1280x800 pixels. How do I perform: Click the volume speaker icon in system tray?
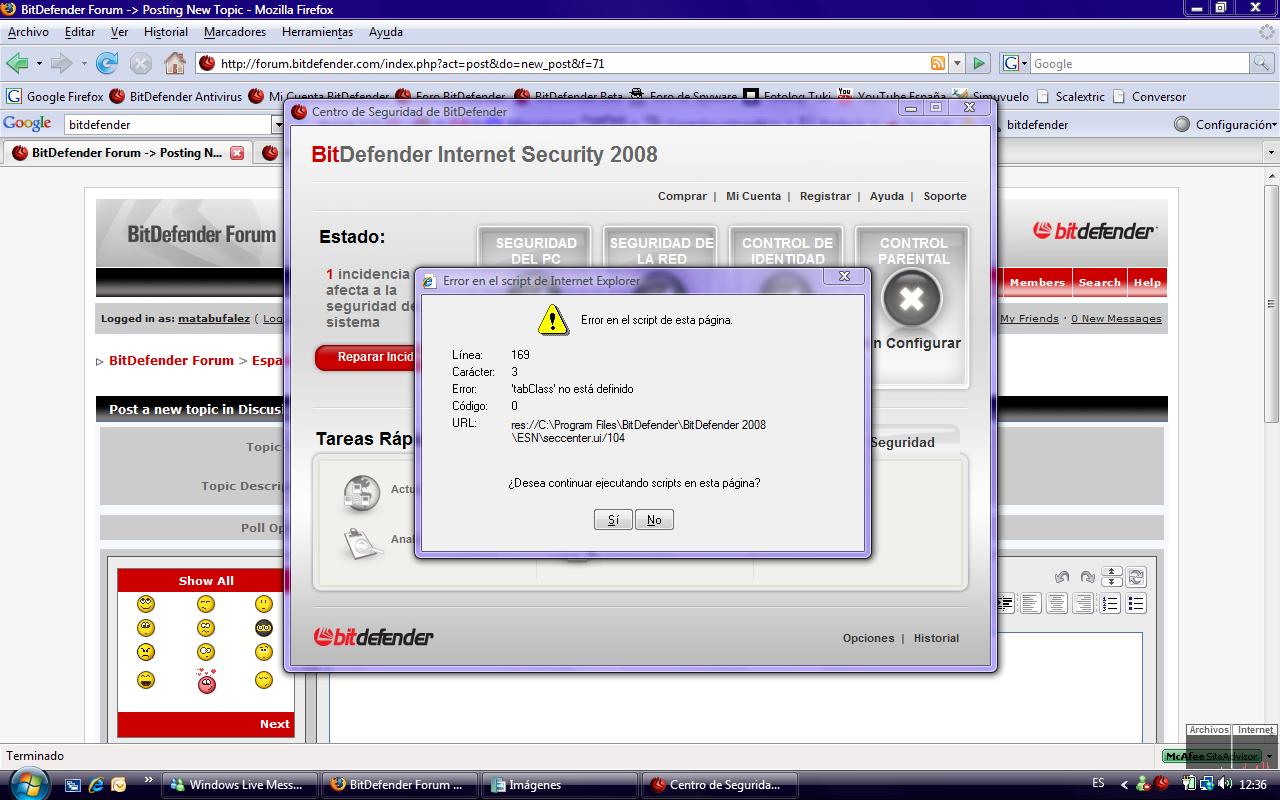[x=1225, y=784]
